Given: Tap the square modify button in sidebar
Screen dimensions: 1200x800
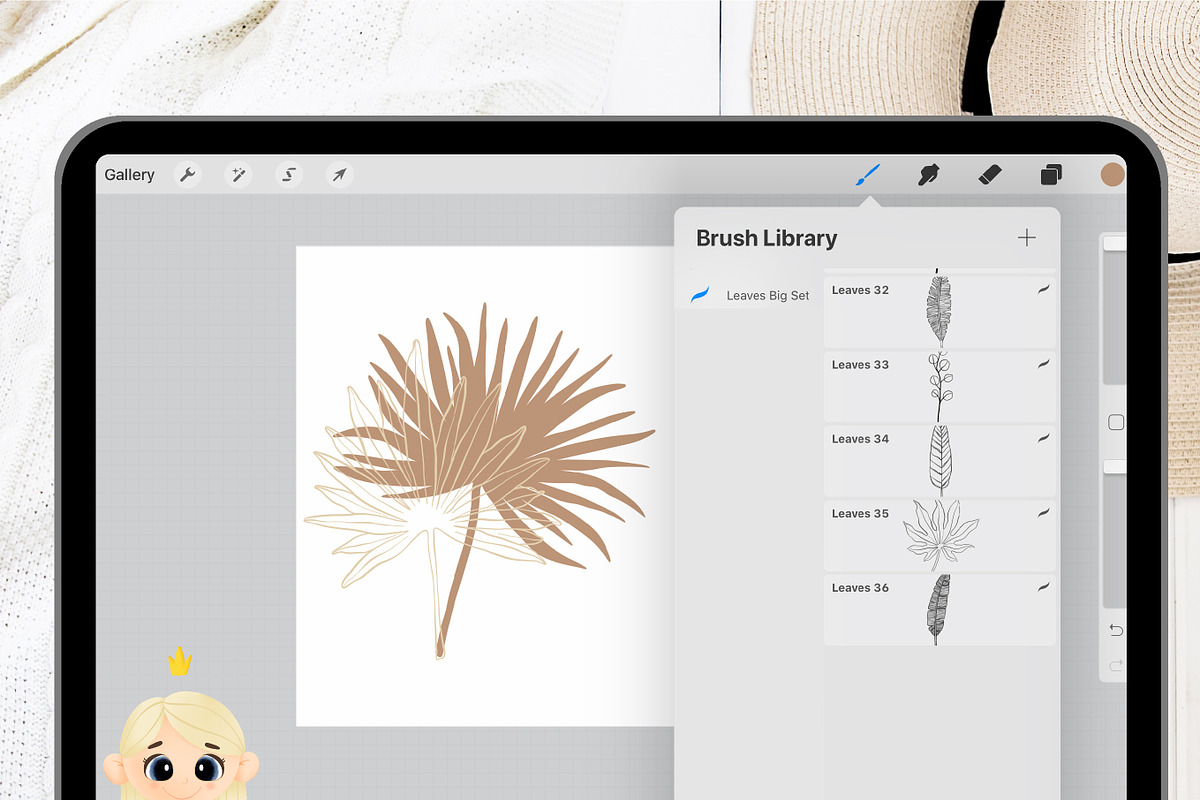Looking at the screenshot, I should click(1116, 423).
